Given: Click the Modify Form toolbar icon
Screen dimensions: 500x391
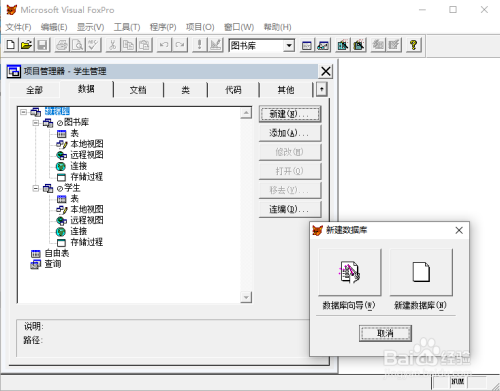Looking at the screenshot, I should pos(215,45).
